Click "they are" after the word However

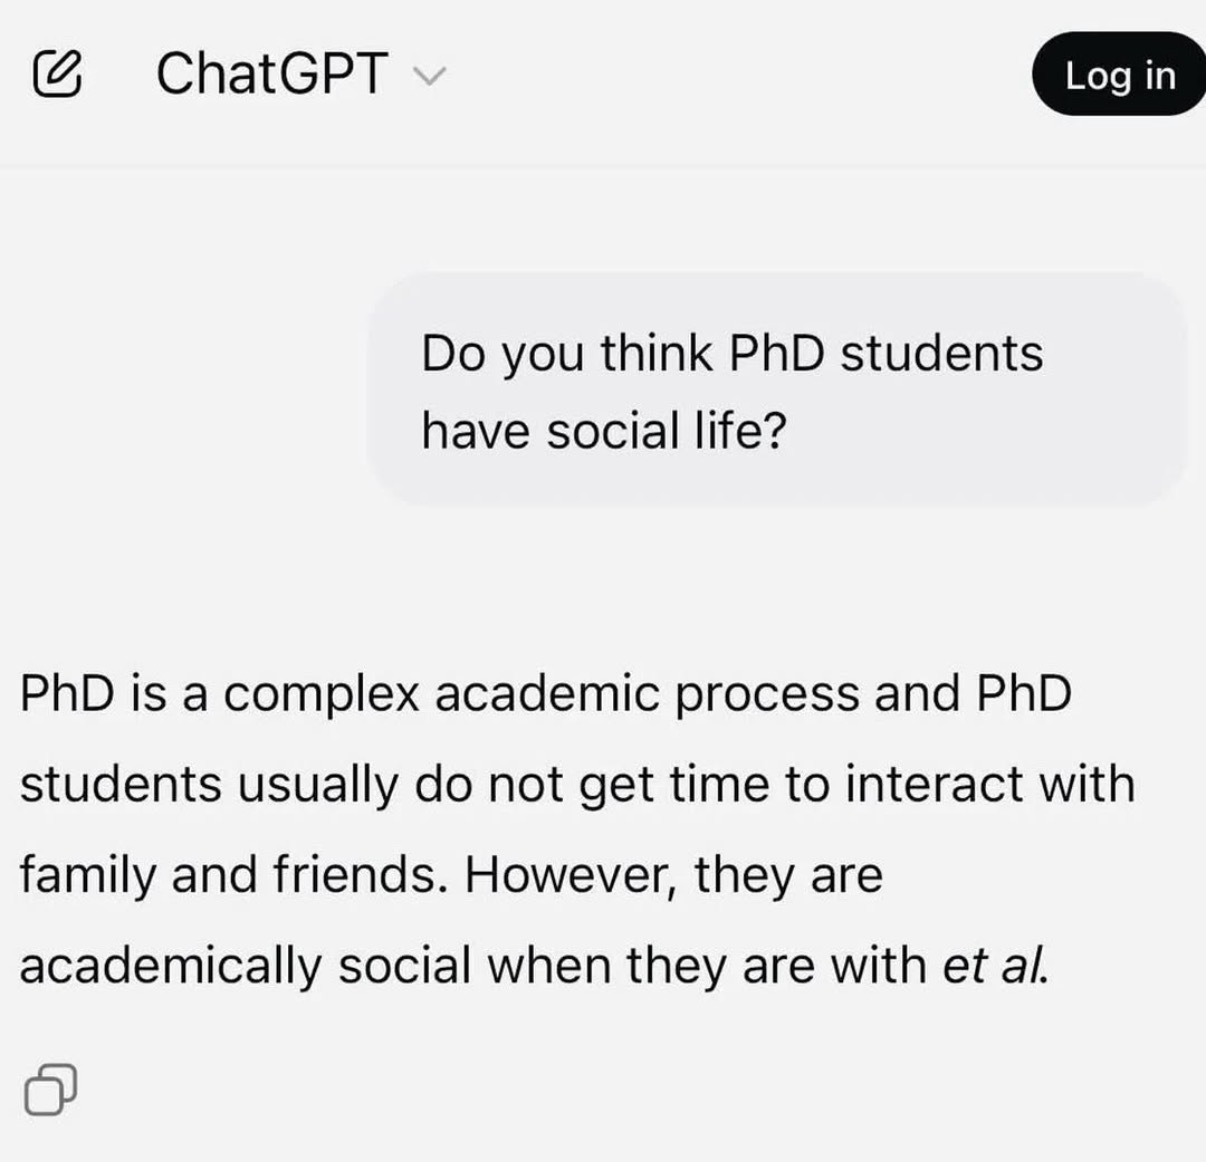[x=788, y=875]
